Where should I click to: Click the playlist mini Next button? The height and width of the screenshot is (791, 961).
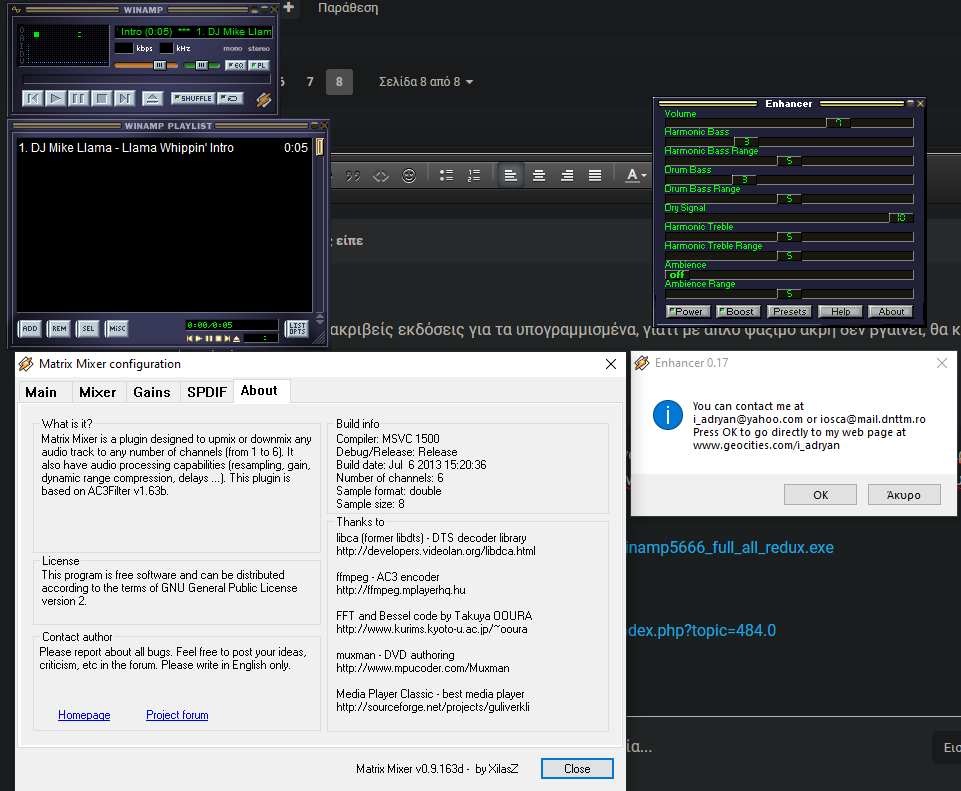tap(227, 338)
